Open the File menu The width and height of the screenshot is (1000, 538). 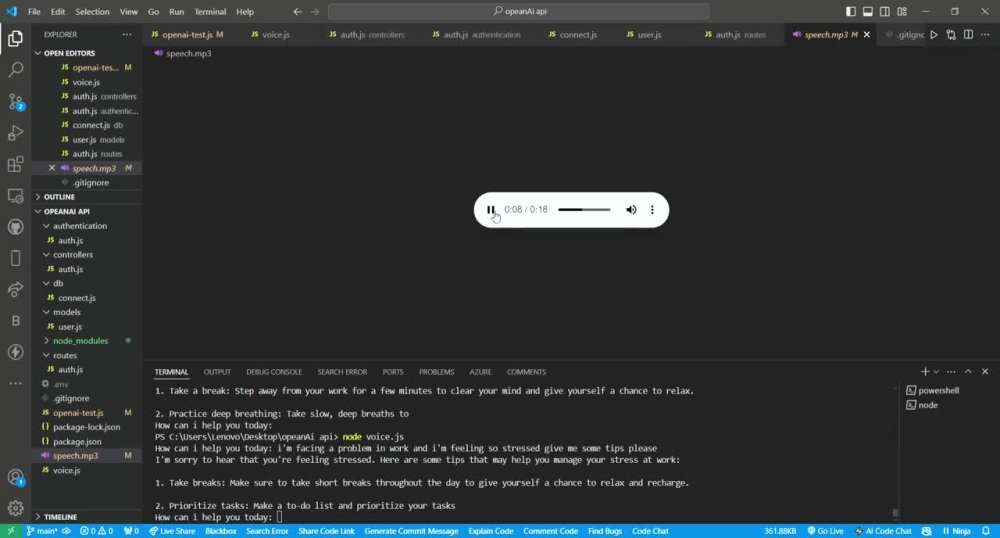coord(34,11)
